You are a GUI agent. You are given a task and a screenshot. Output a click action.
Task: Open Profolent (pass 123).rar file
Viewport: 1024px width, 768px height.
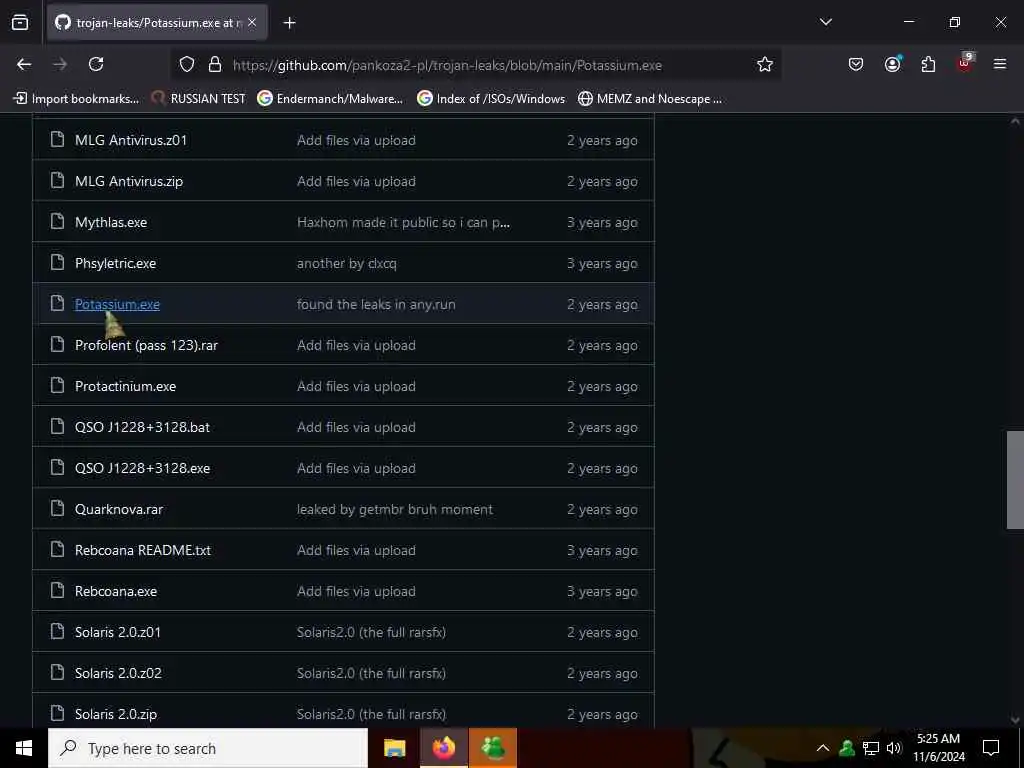point(146,345)
